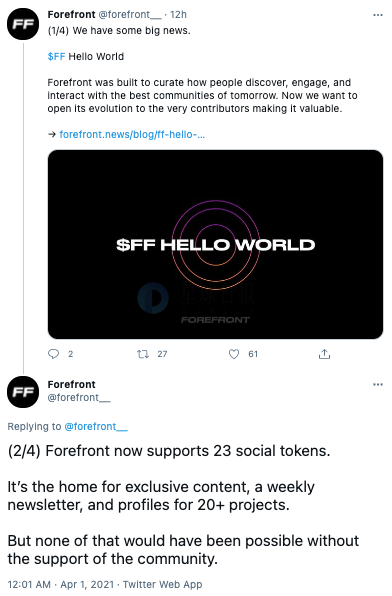Click the FF avatar on the first tweet
The image size is (392, 596).
[x=23, y=24]
